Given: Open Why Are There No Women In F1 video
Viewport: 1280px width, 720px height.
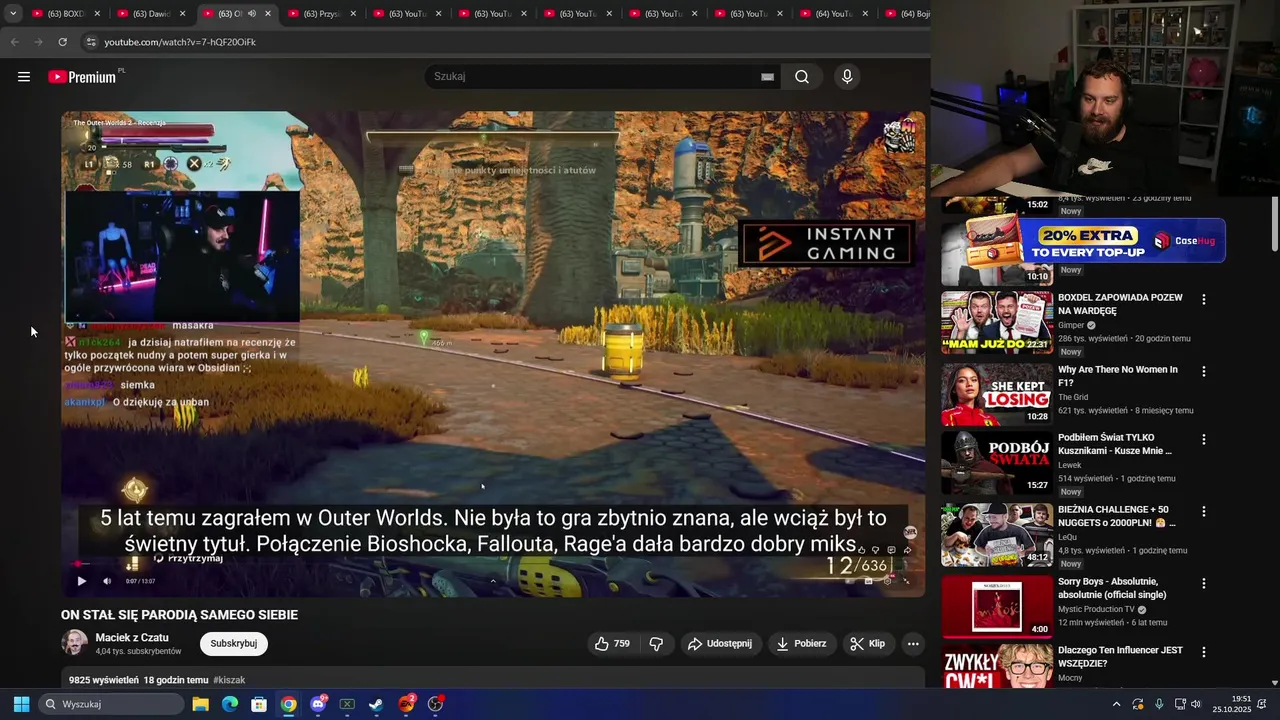Looking at the screenshot, I should [x=997, y=394].
